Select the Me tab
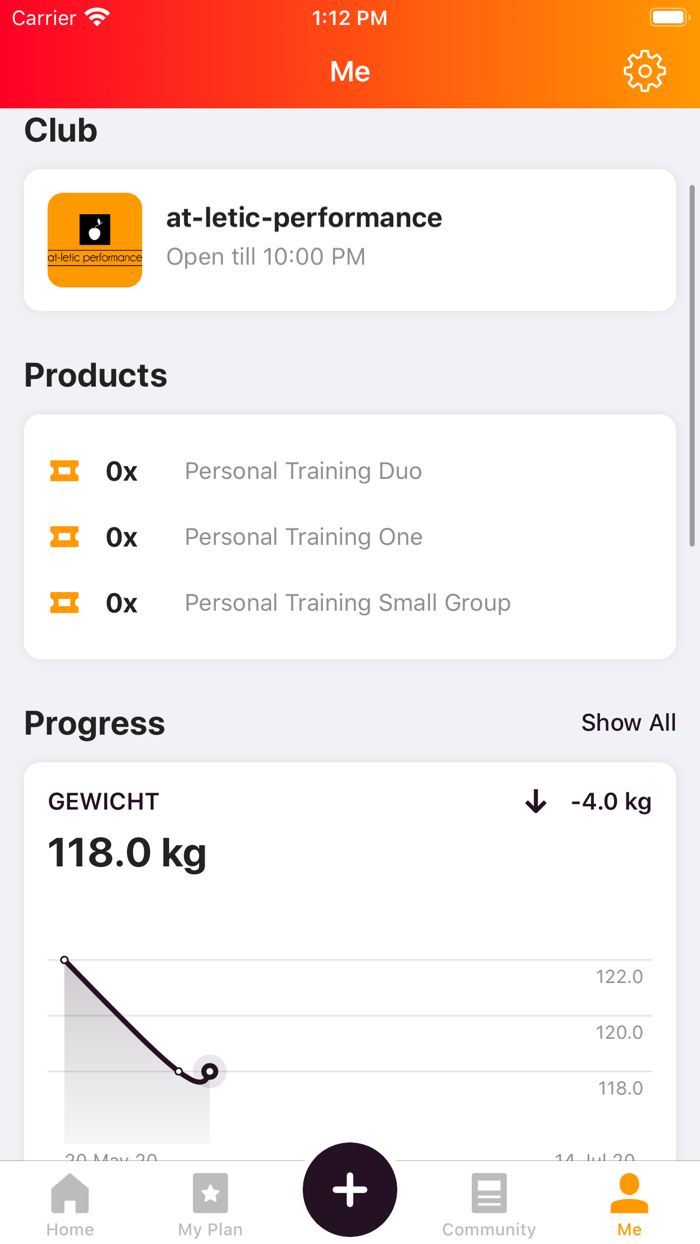Viewport: 700px width, 1244px height. click(629, 1204)
